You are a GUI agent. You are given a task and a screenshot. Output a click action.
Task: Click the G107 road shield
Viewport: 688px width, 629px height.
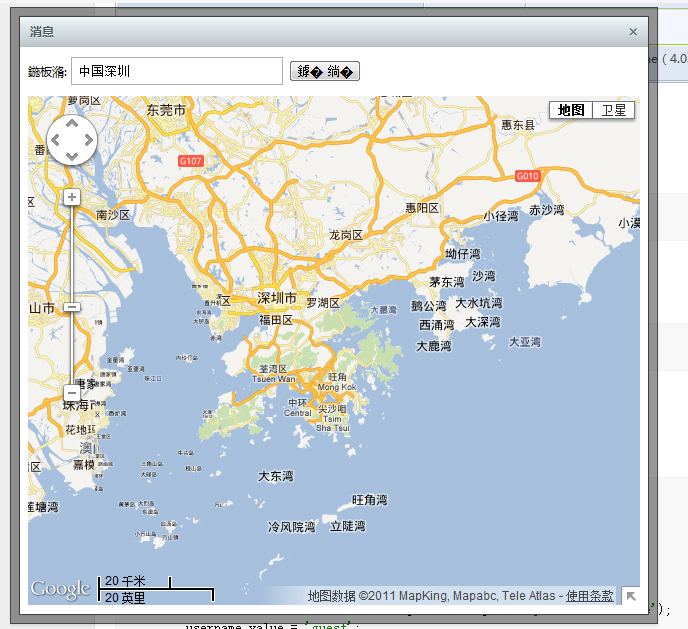pyautogui.click(x=191, y=161)
